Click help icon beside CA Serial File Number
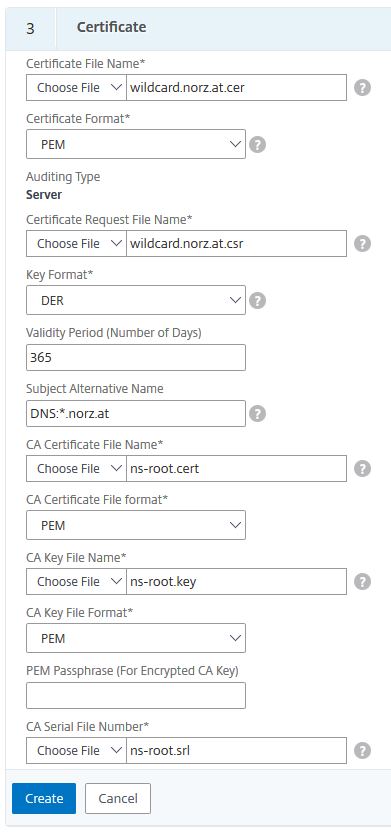391x833 pixels. [362, 751]
